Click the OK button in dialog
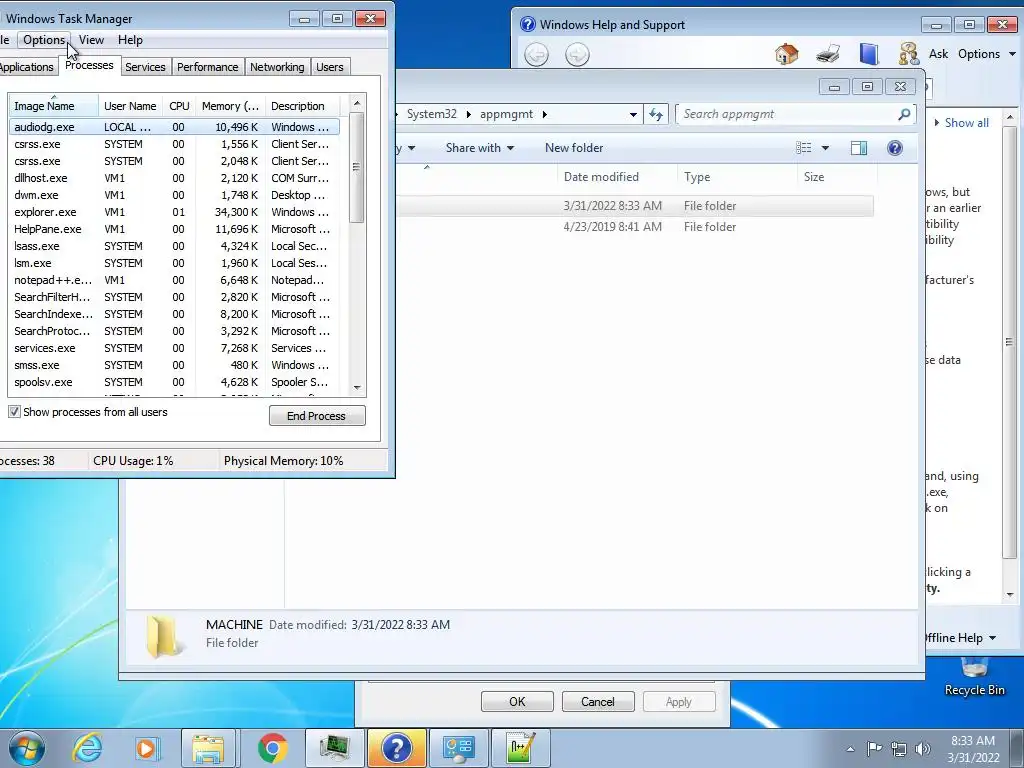Screen dimensions: 1024x768 [517, 702]
